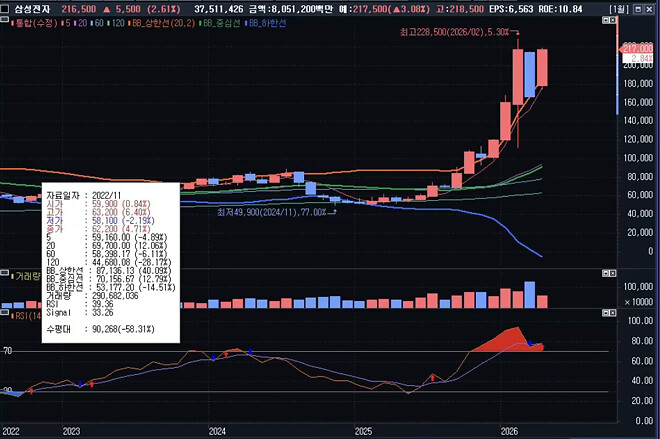Image resolution: width=660 pixels, height=439 pixels.
Task: Close price panel with its small X icon
Action: 612,20
